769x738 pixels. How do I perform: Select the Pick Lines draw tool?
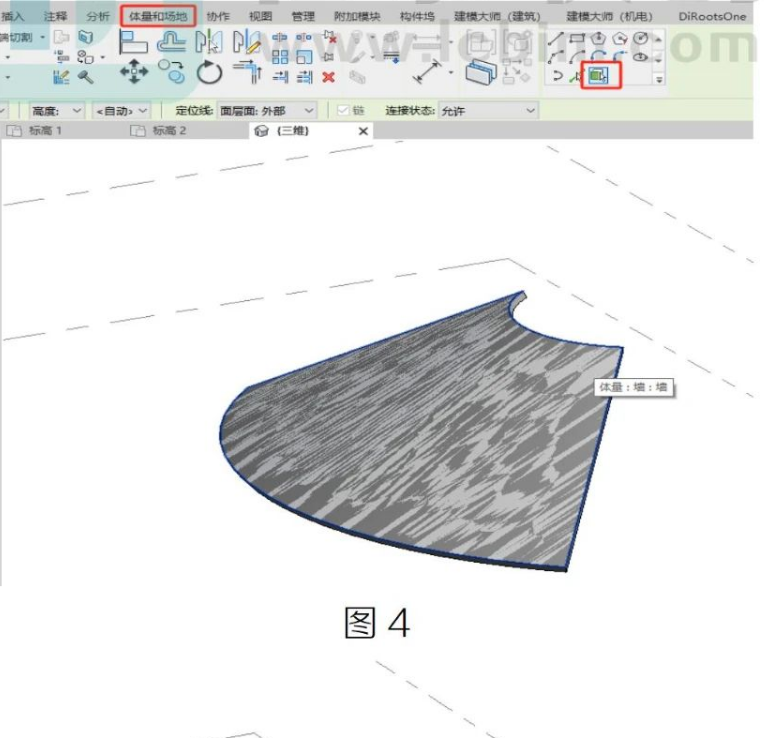pyautogui.click(x=576, y=76)
